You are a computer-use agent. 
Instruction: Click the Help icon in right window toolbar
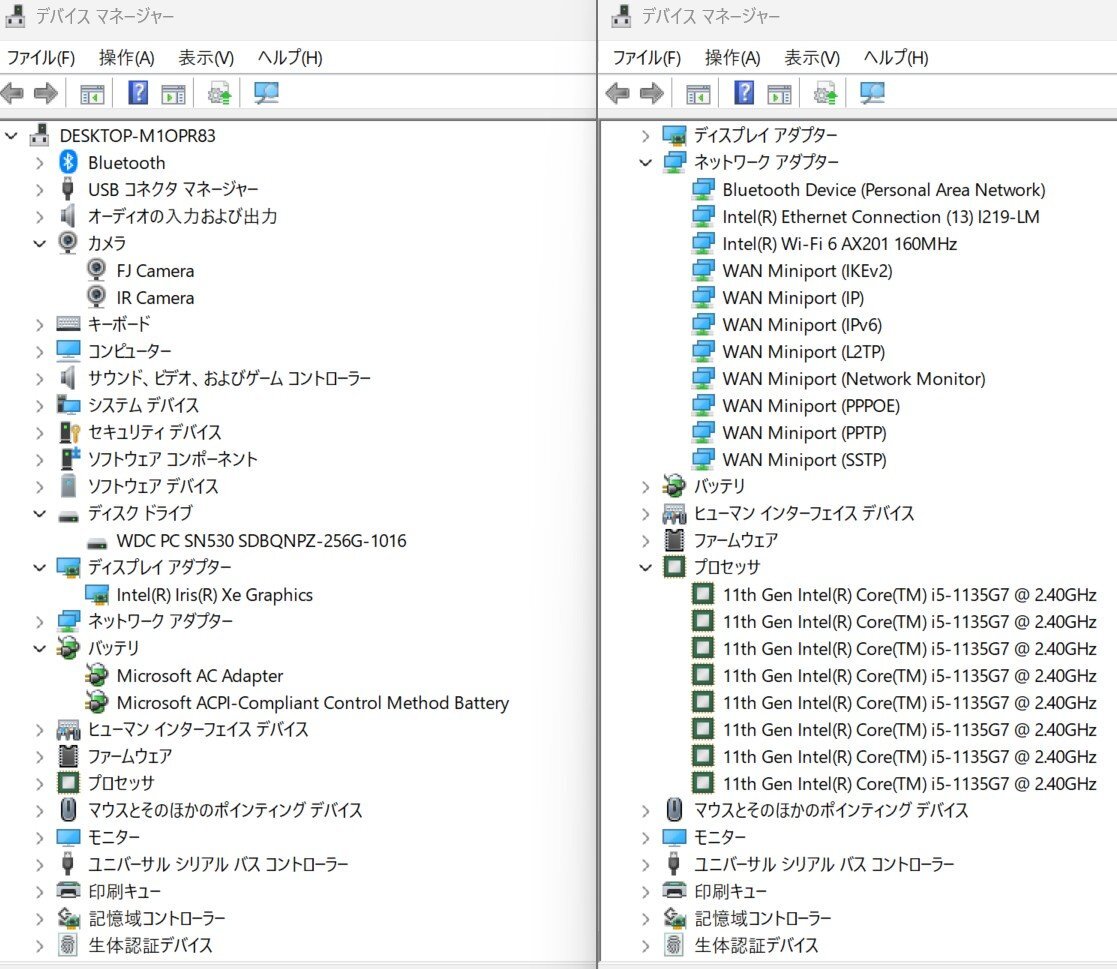point(744,94)
